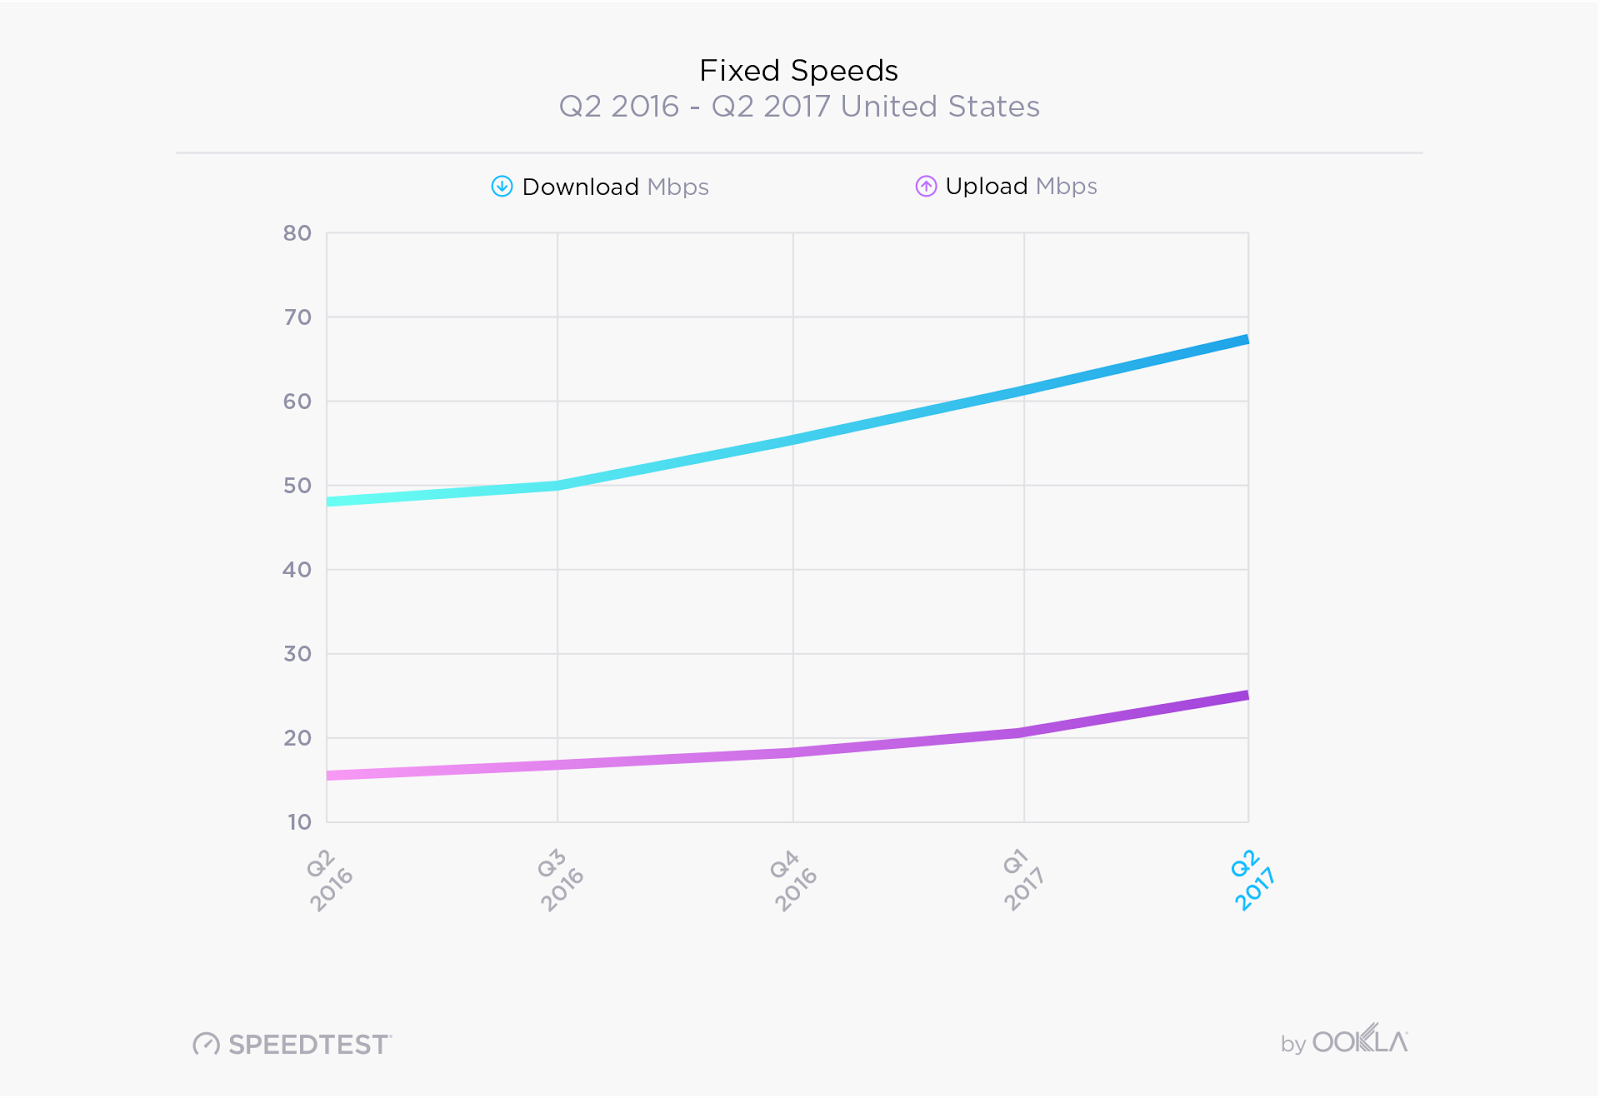The width and height of the screenshot is (1600, 1098).
Task: Click the upload line at Q1 2017
Action: (x=1024, y=732)
